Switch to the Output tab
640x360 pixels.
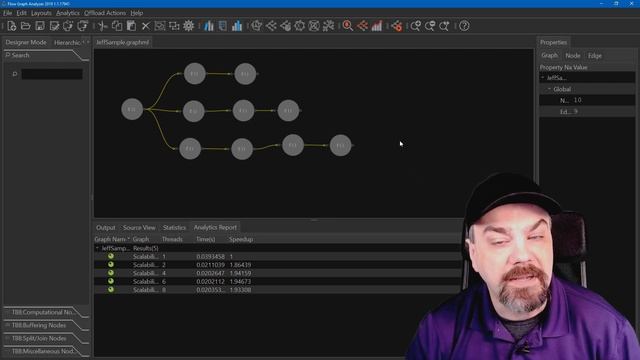point(106,227)
